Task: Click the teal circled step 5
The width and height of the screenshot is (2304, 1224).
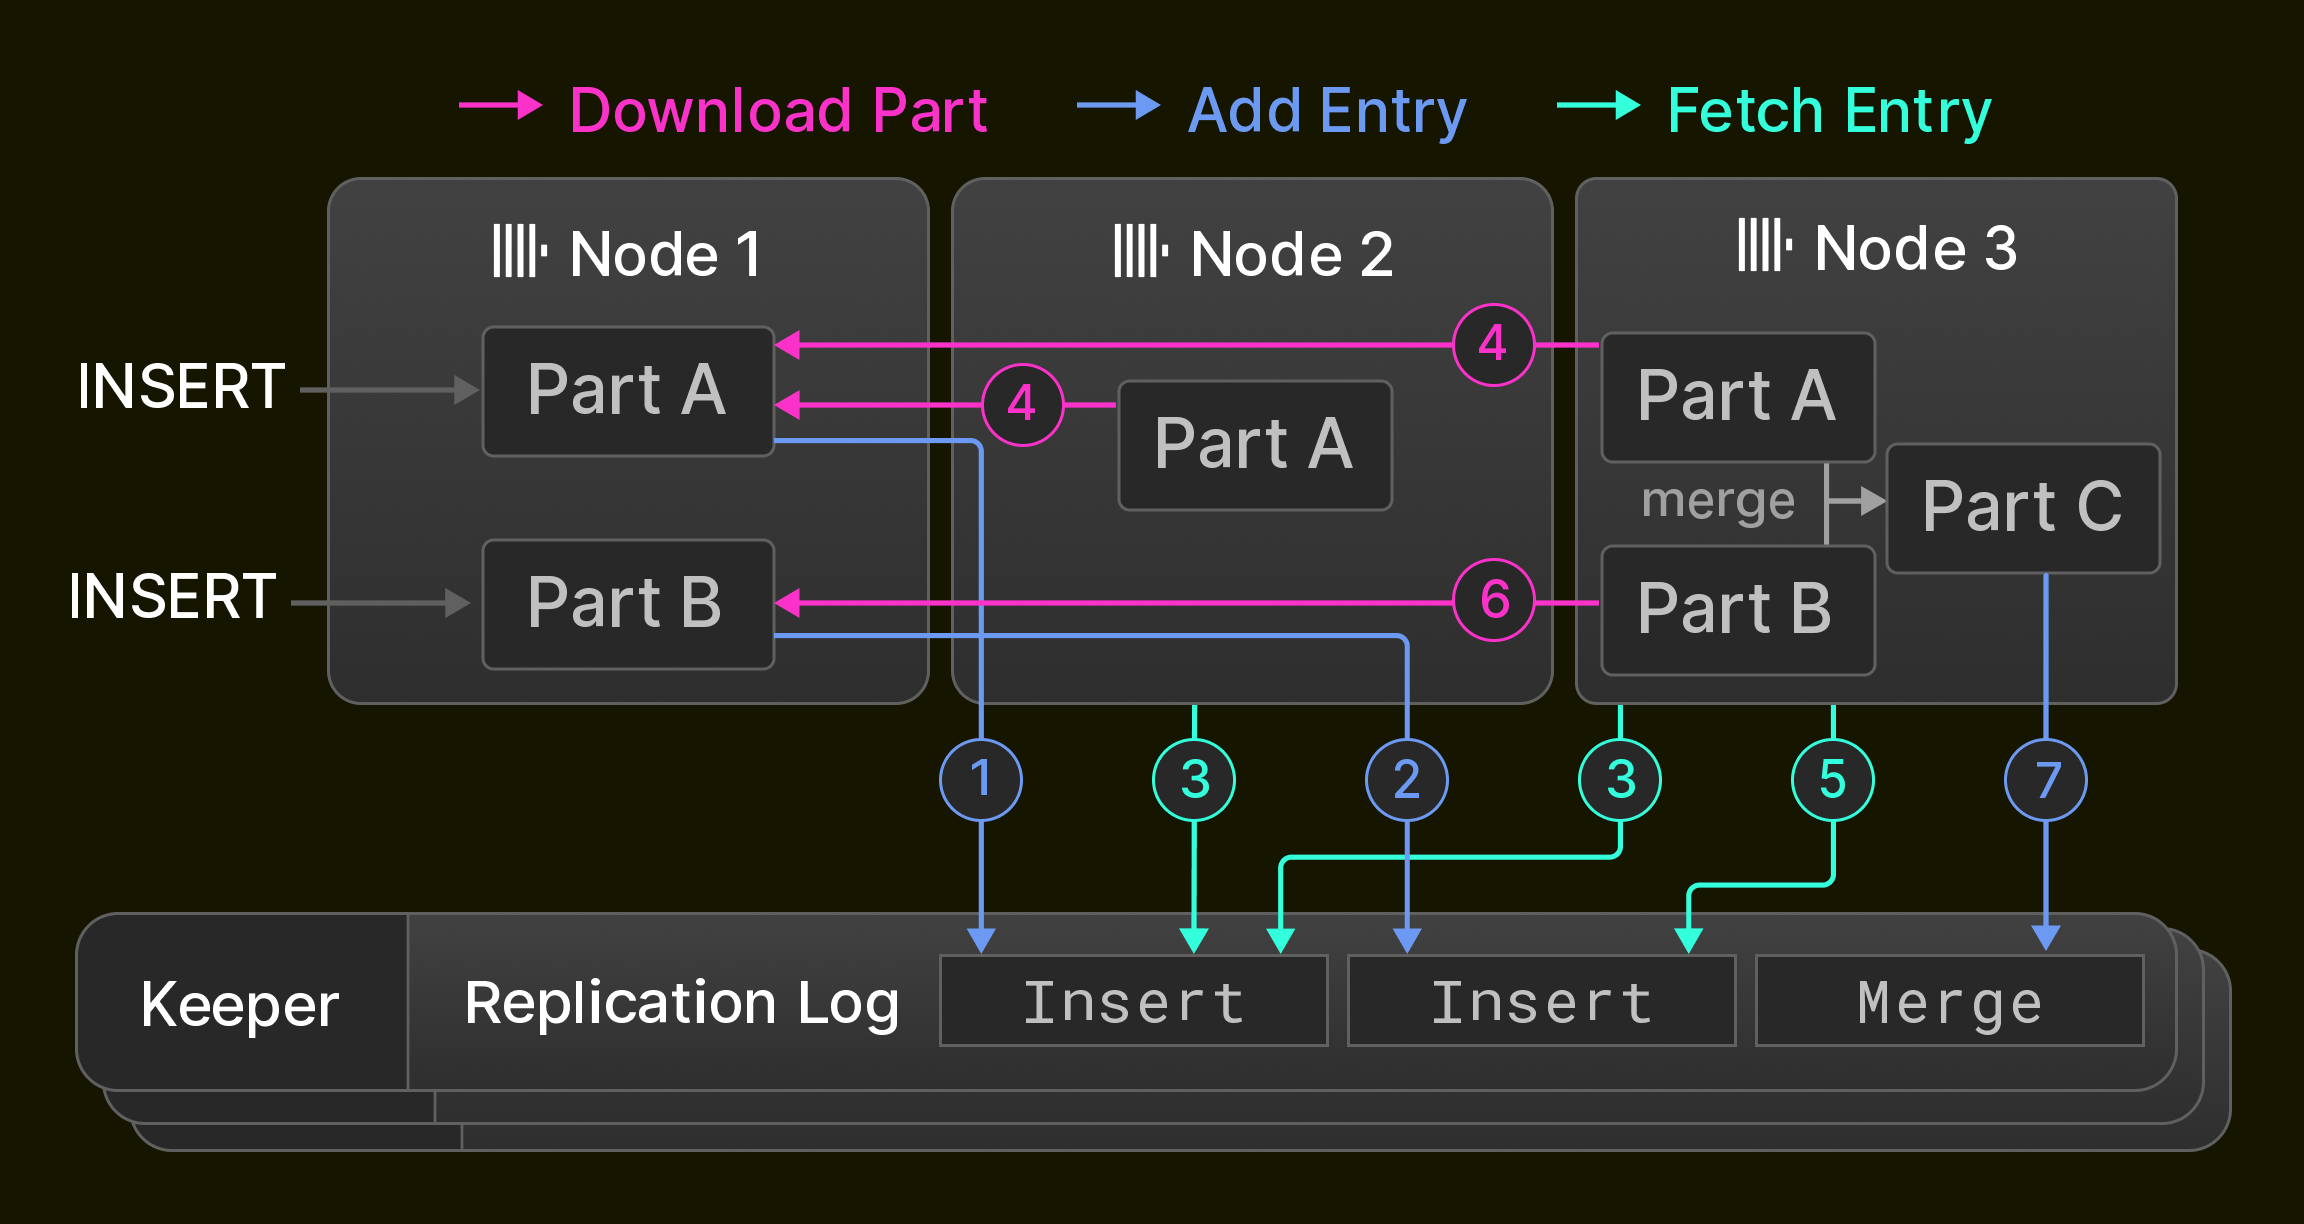Action: pos(1833,780)
